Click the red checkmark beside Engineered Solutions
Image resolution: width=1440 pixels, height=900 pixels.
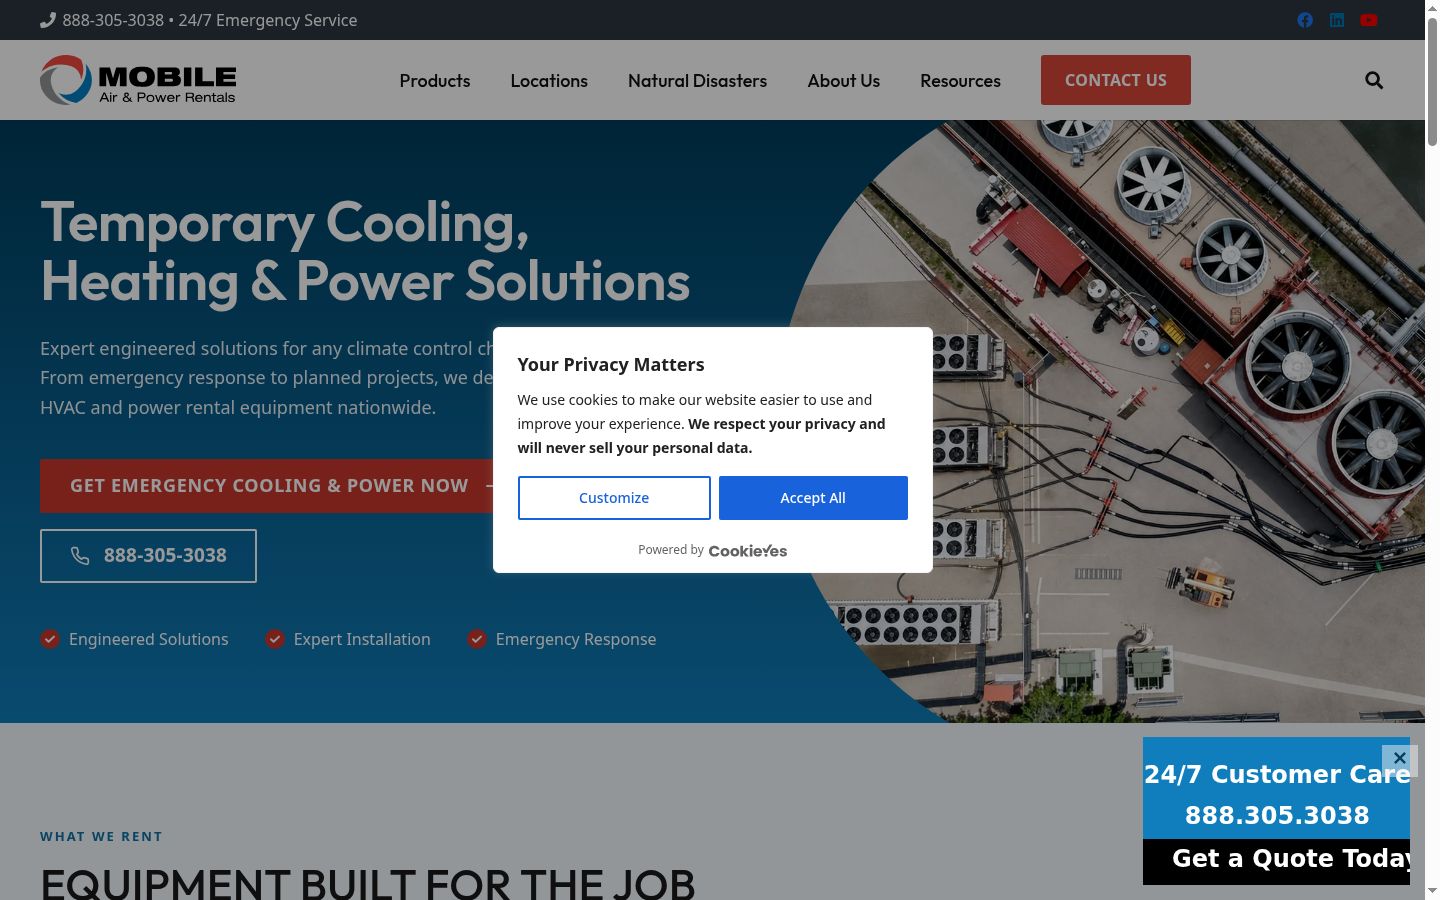(50, 639)
